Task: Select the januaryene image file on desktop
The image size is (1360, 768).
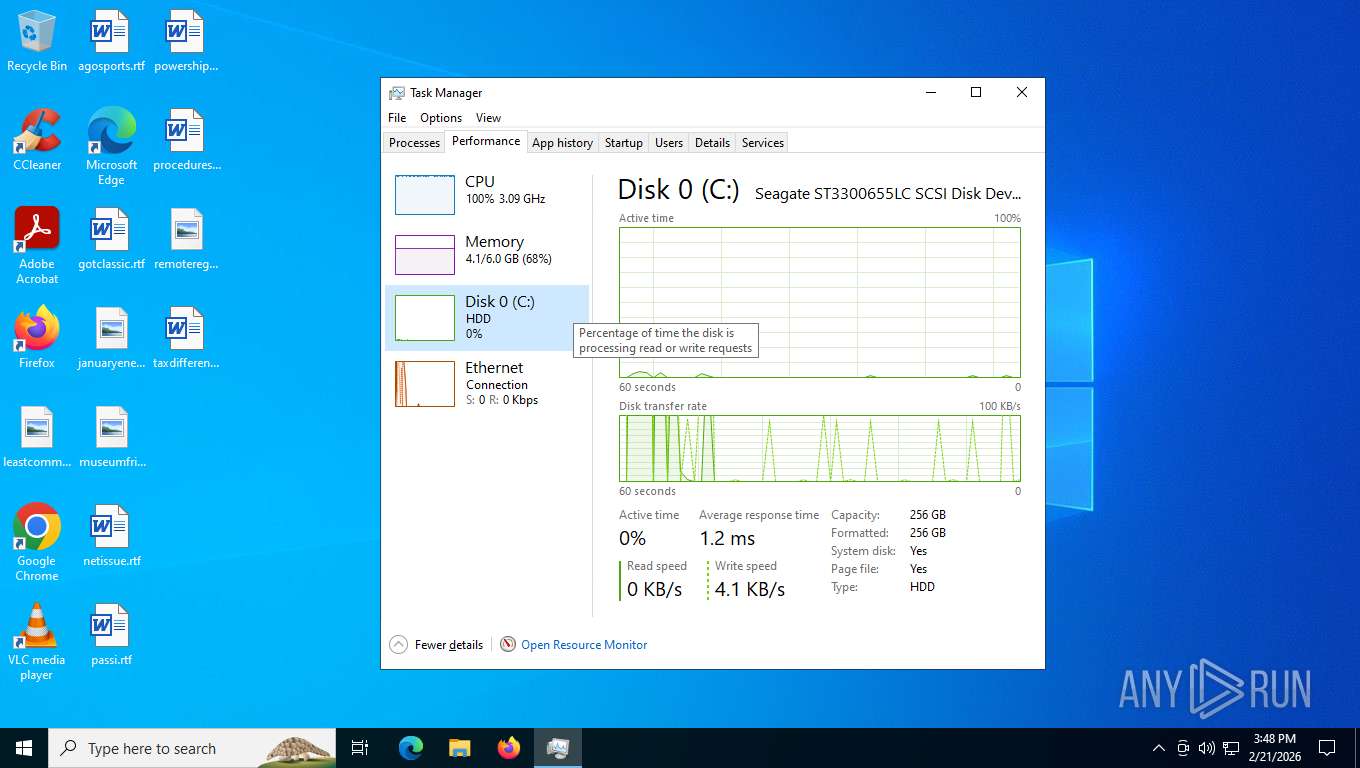Action: pyautogui.click(x=111, y=338)
